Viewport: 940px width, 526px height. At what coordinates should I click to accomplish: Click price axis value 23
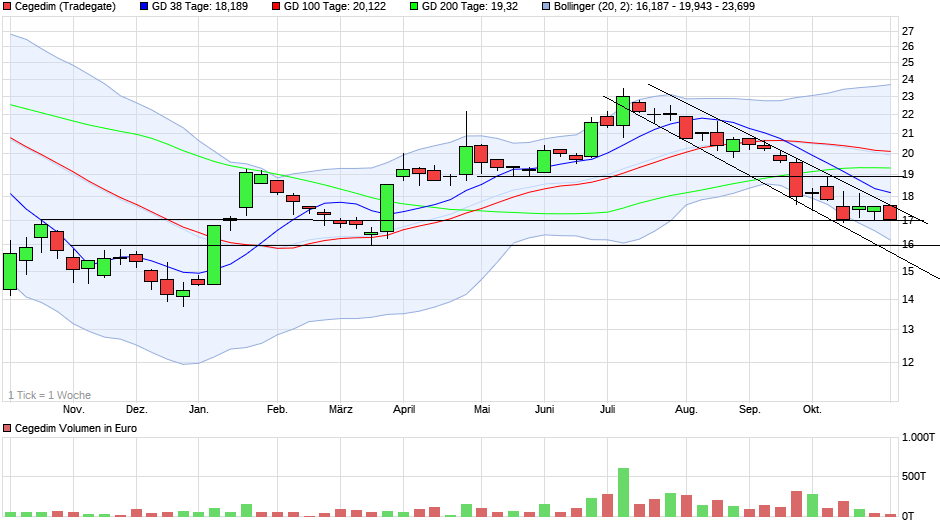pos(908,97)
